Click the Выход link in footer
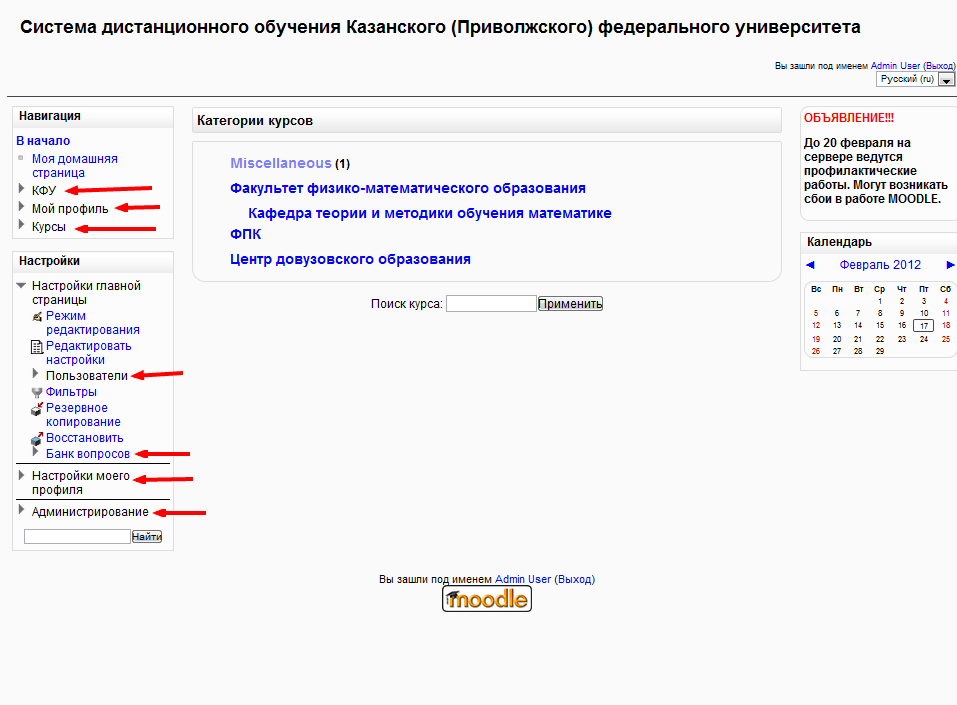 (574, 579)
